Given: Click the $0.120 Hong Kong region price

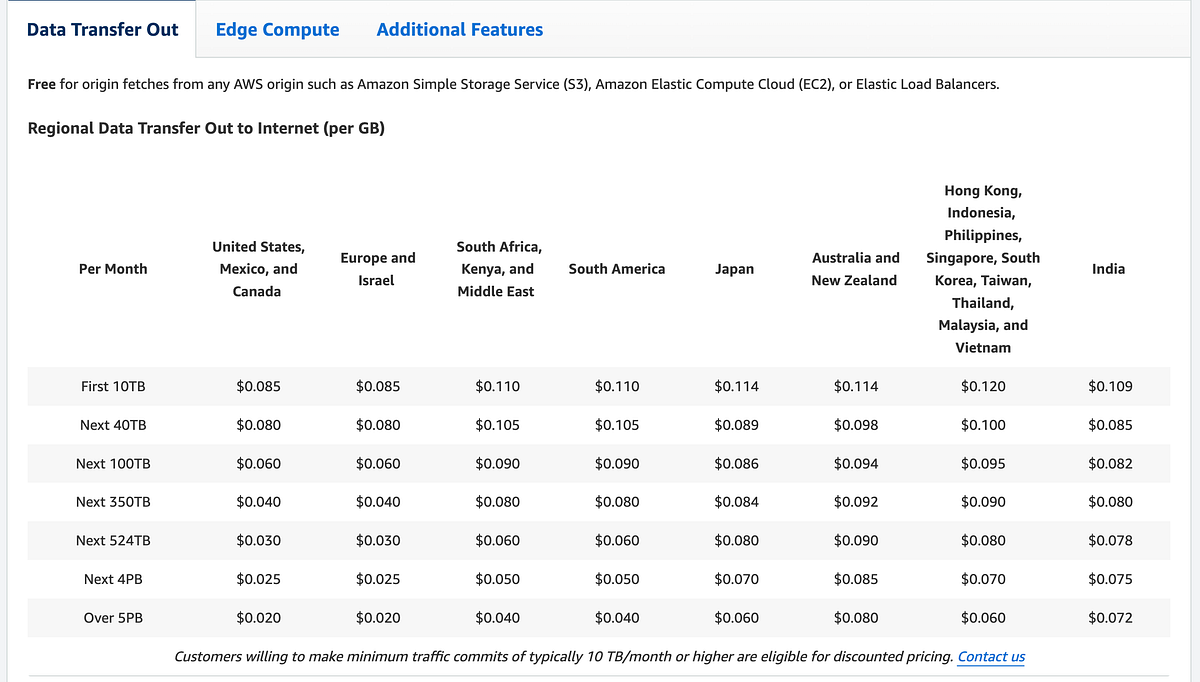Looking at the screenshot, I should 983,386.
